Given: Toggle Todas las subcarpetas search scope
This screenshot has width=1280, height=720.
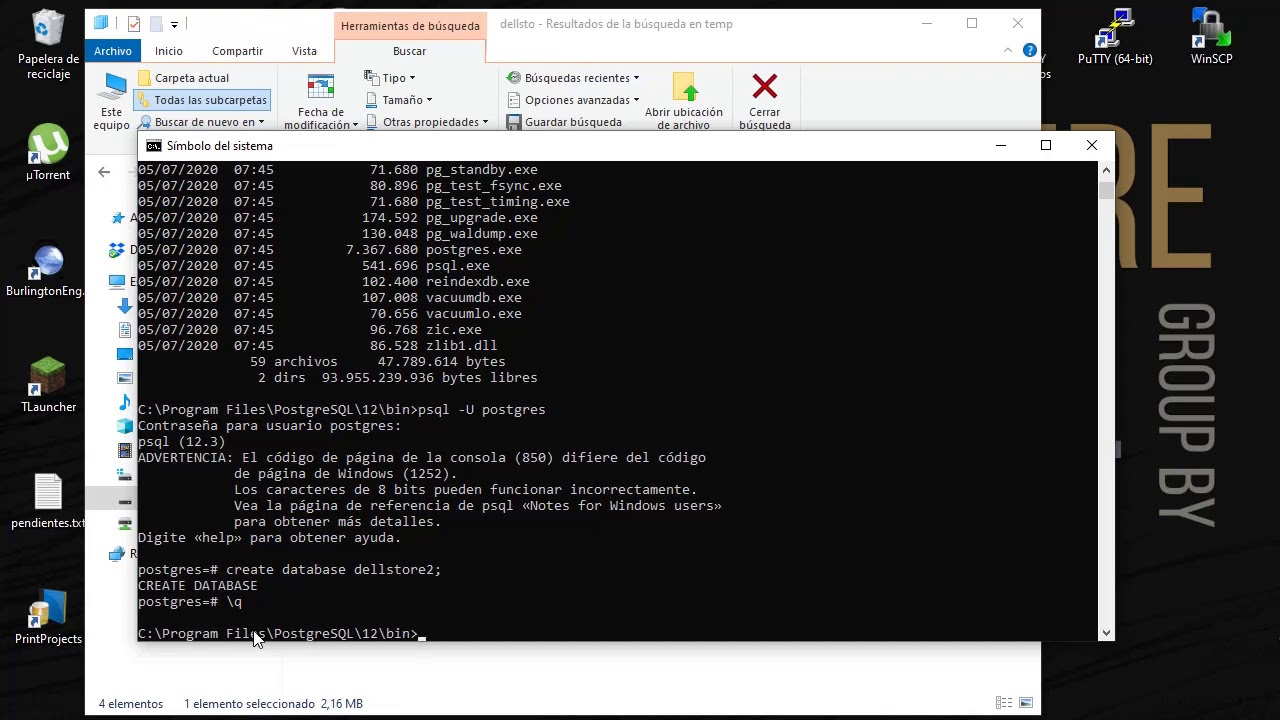Looking at the screenshot, I should [x=202, y=100].
